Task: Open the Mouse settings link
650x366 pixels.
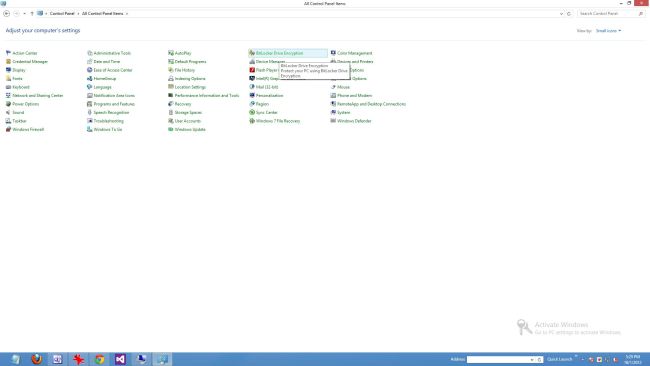Action: 343,87
